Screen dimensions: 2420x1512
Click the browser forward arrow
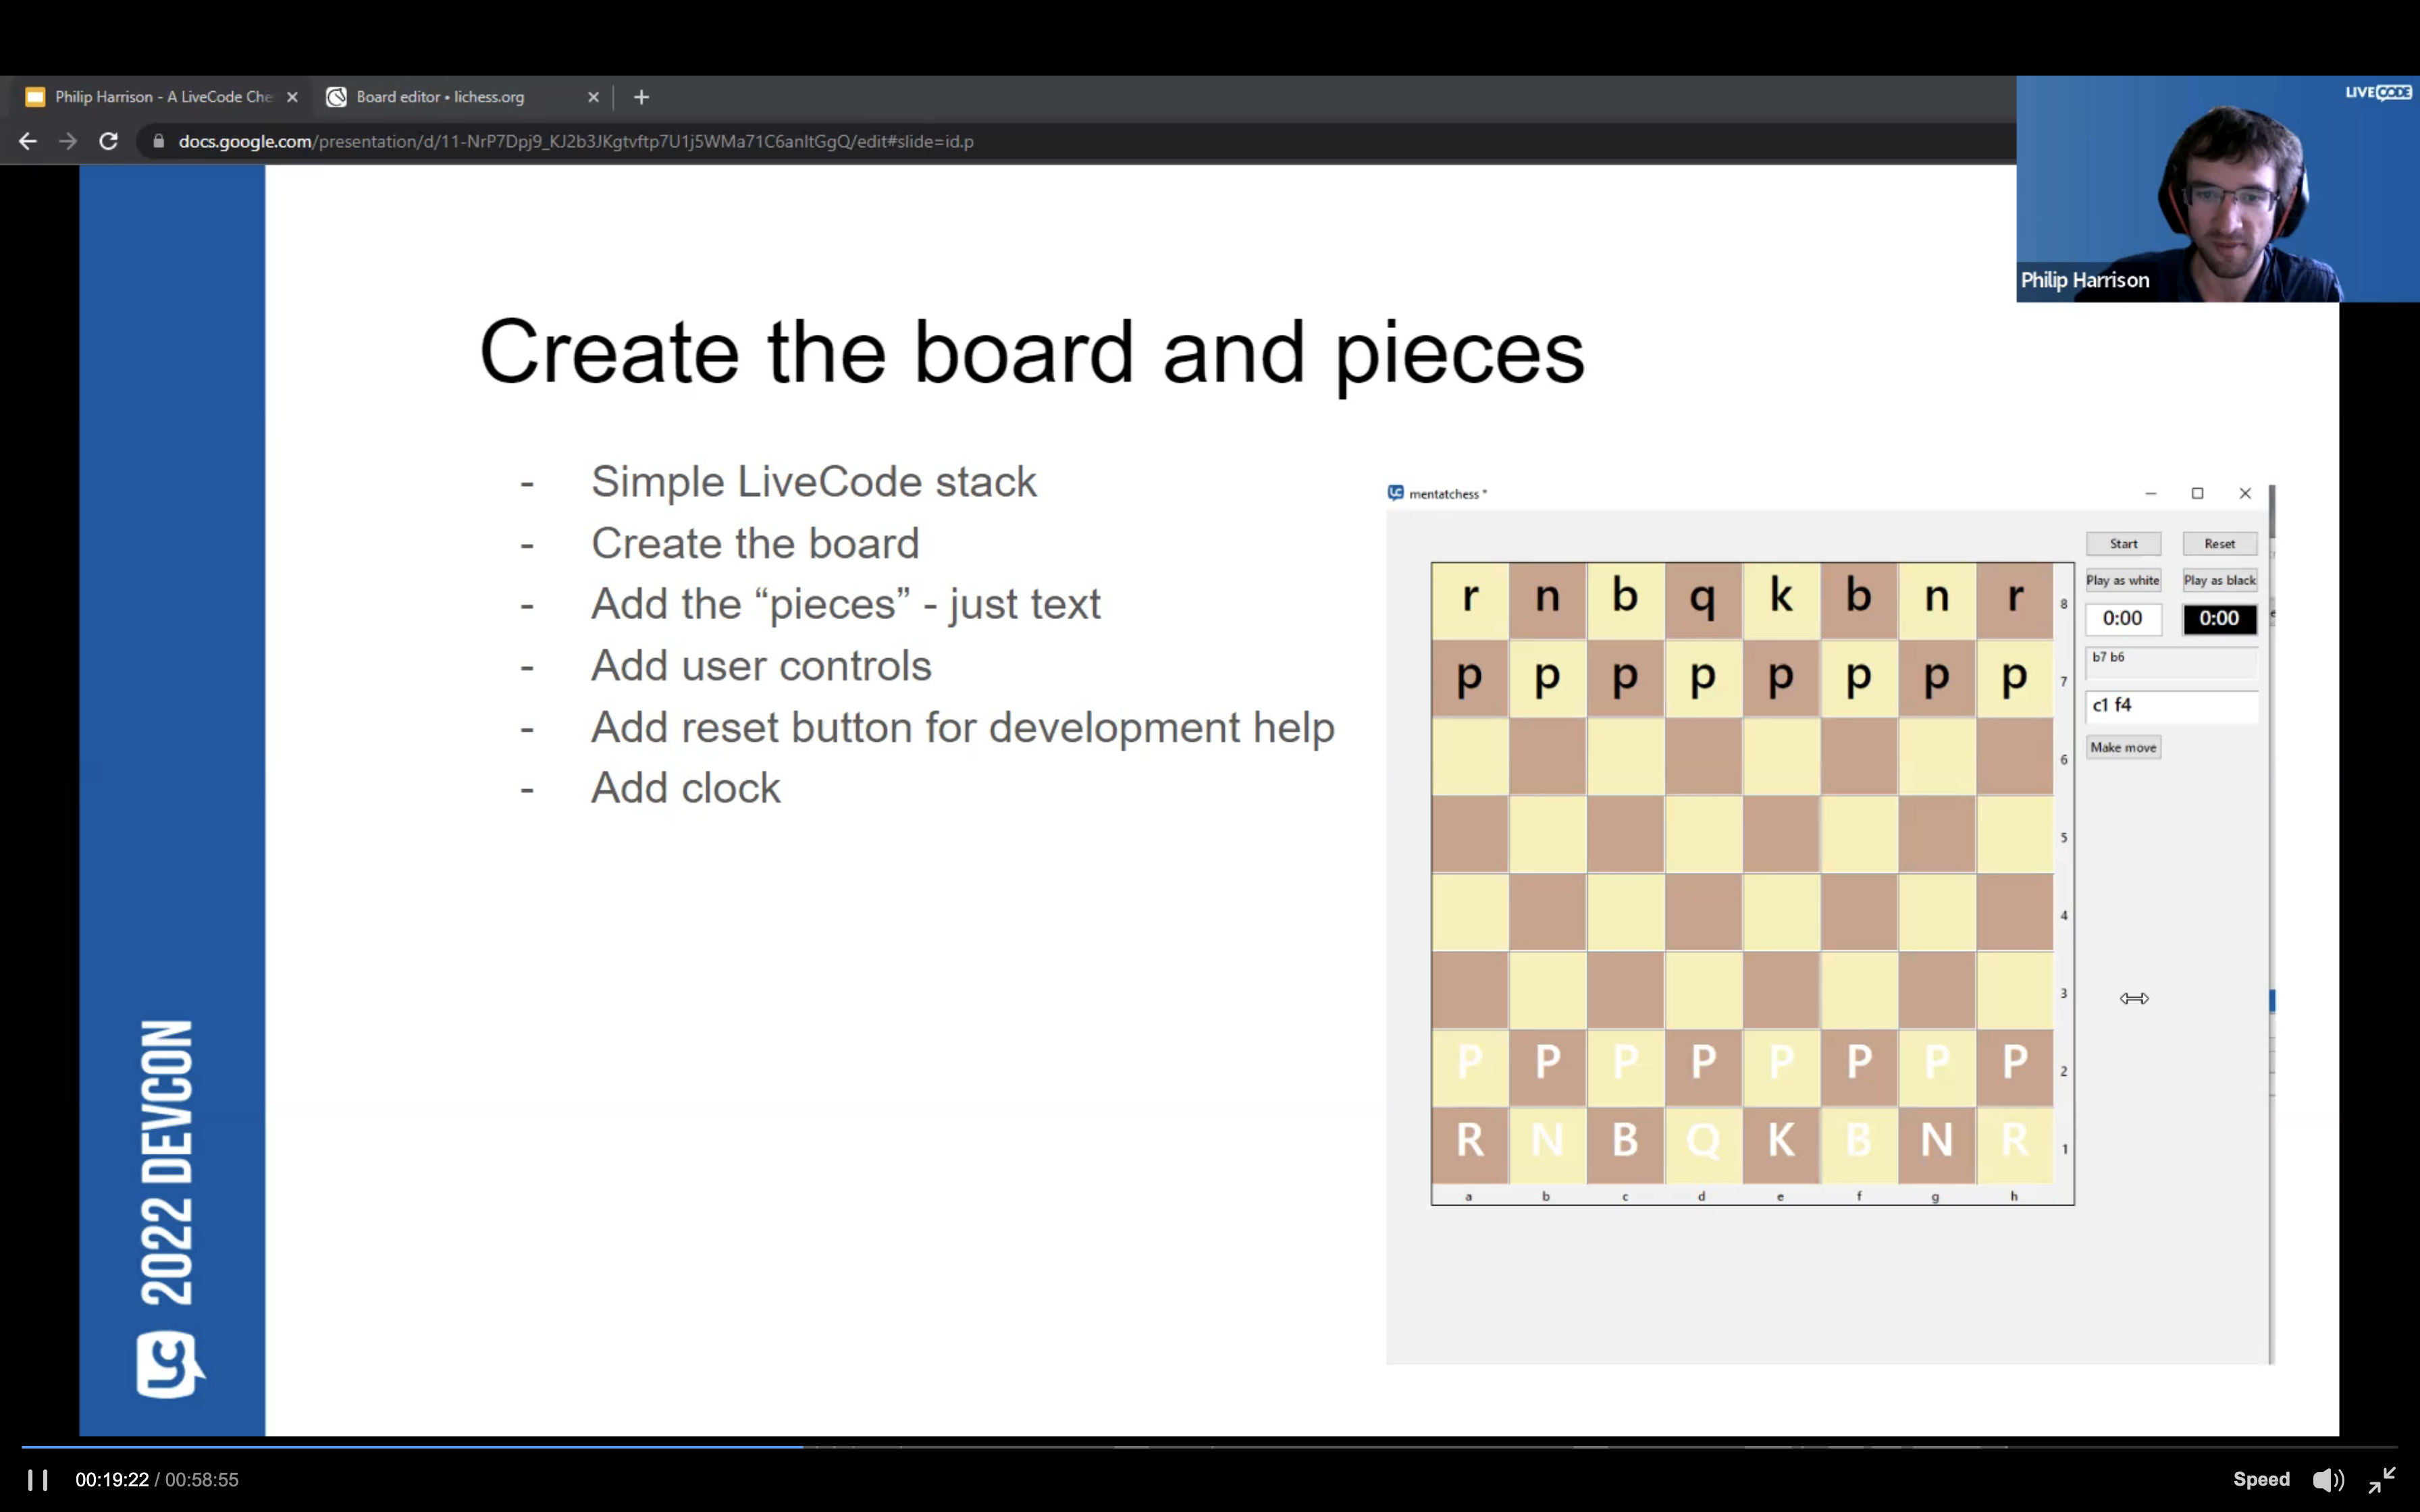tap(68, 141)
